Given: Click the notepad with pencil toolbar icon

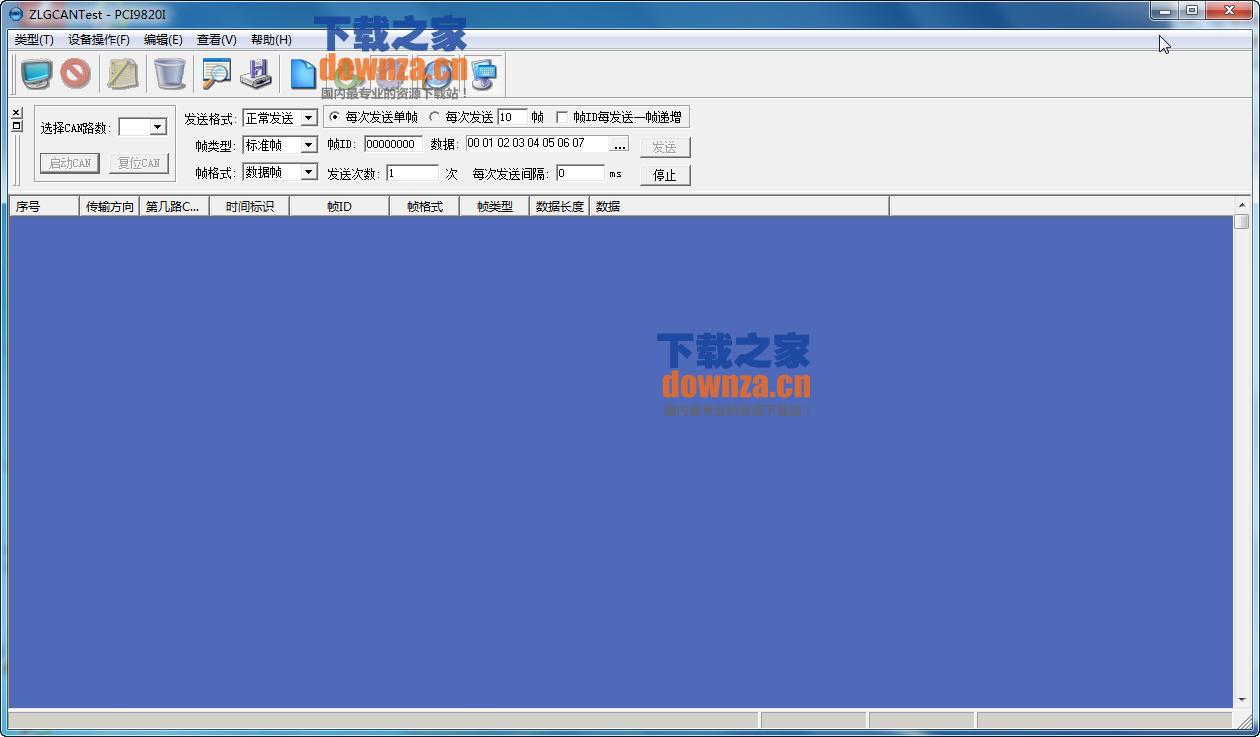Looking at the screenshot, I should coord(123,74).
